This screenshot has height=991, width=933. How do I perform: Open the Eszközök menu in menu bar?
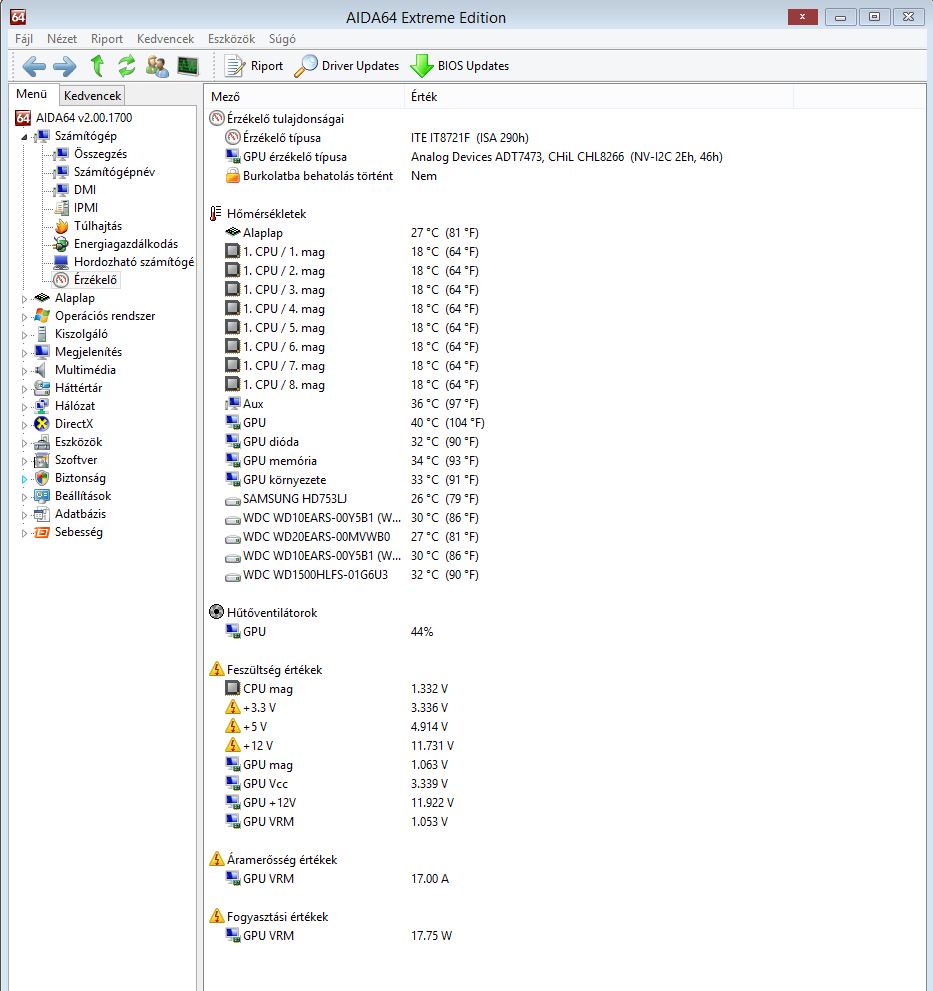point(231,39)
